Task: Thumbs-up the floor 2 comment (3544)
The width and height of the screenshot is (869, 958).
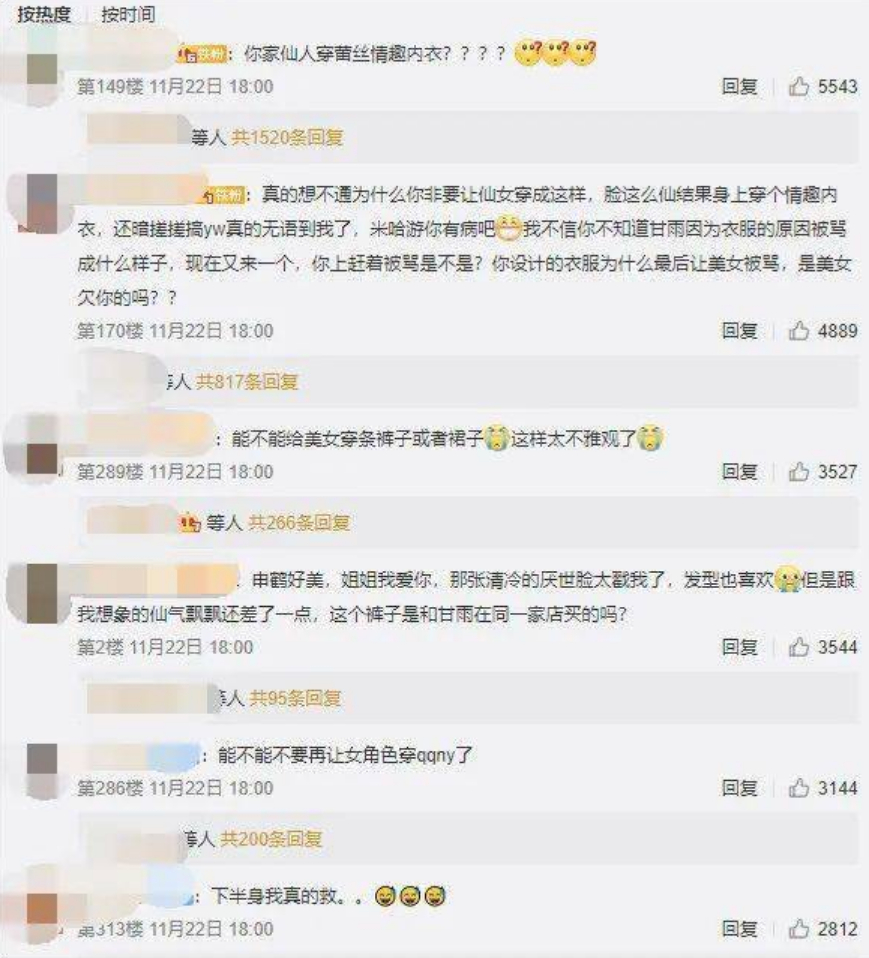Action: 798,647
